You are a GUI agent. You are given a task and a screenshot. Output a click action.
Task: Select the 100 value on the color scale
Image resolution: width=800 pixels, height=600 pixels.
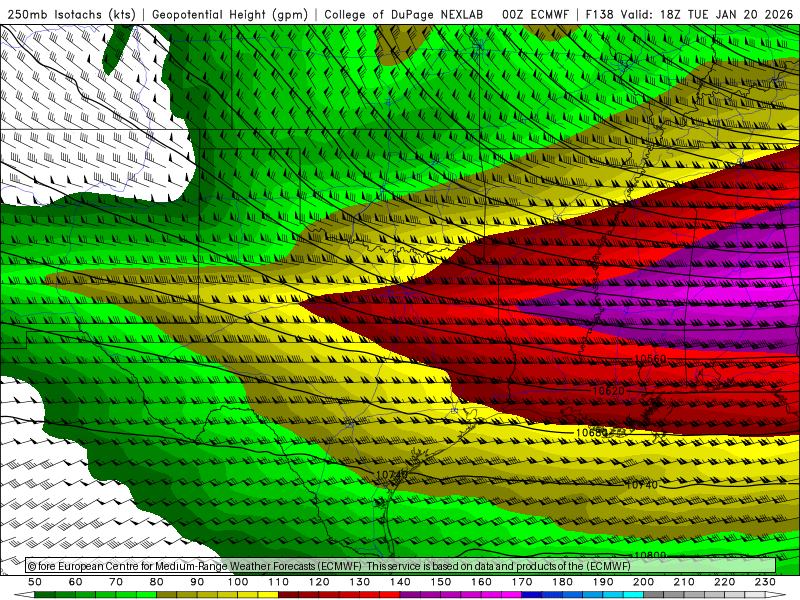pos(238,582)
